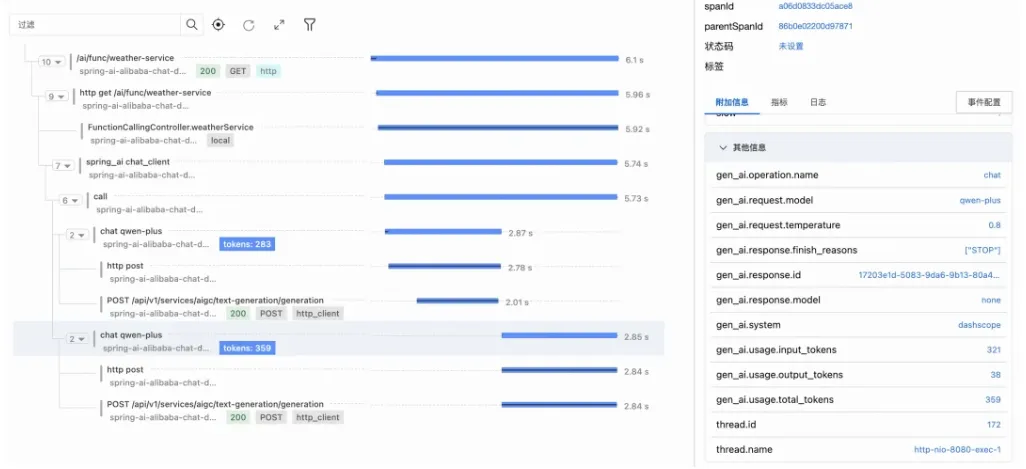This screenshot has width=1026, height=469.
Task: Open the parentSpanId link 86b0e02200d97871
Action: click(815, 26)
